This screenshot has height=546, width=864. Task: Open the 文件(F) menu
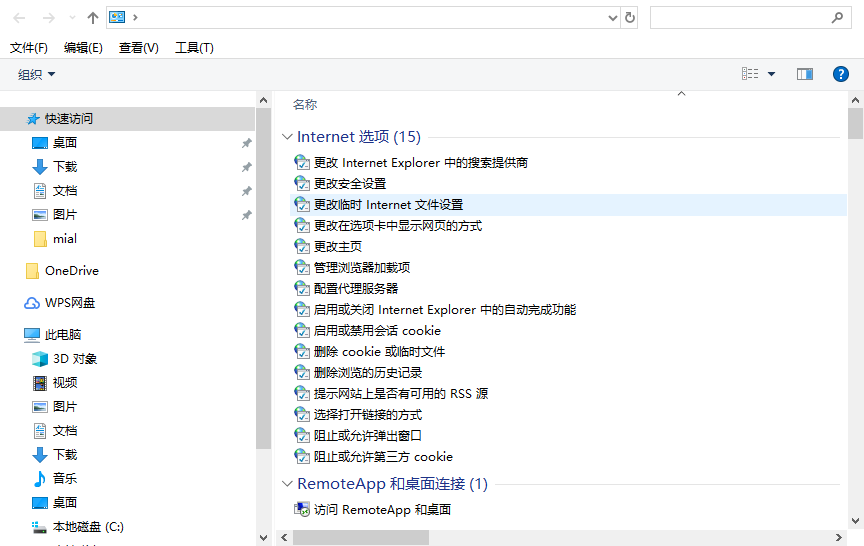point(29,48)
